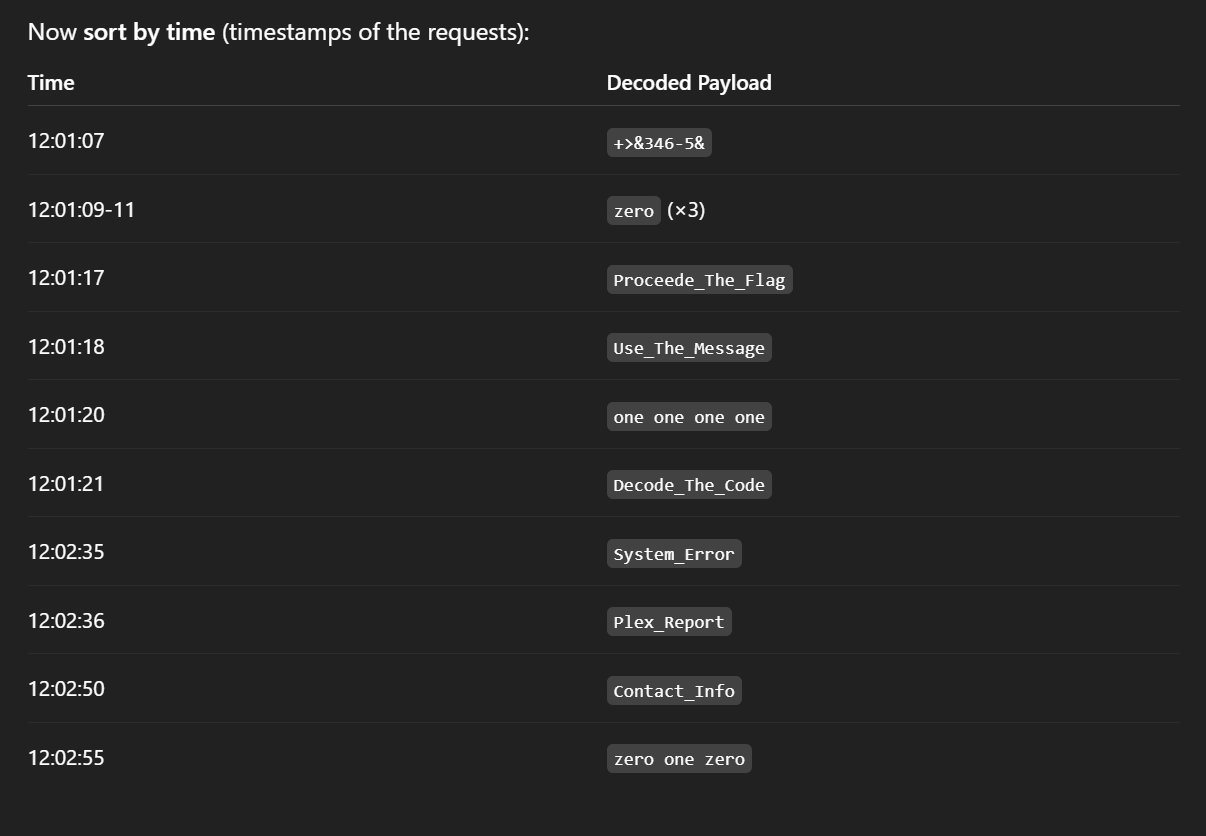Click the Proceede_The_Flag payload chip

(x=699, y=280)
